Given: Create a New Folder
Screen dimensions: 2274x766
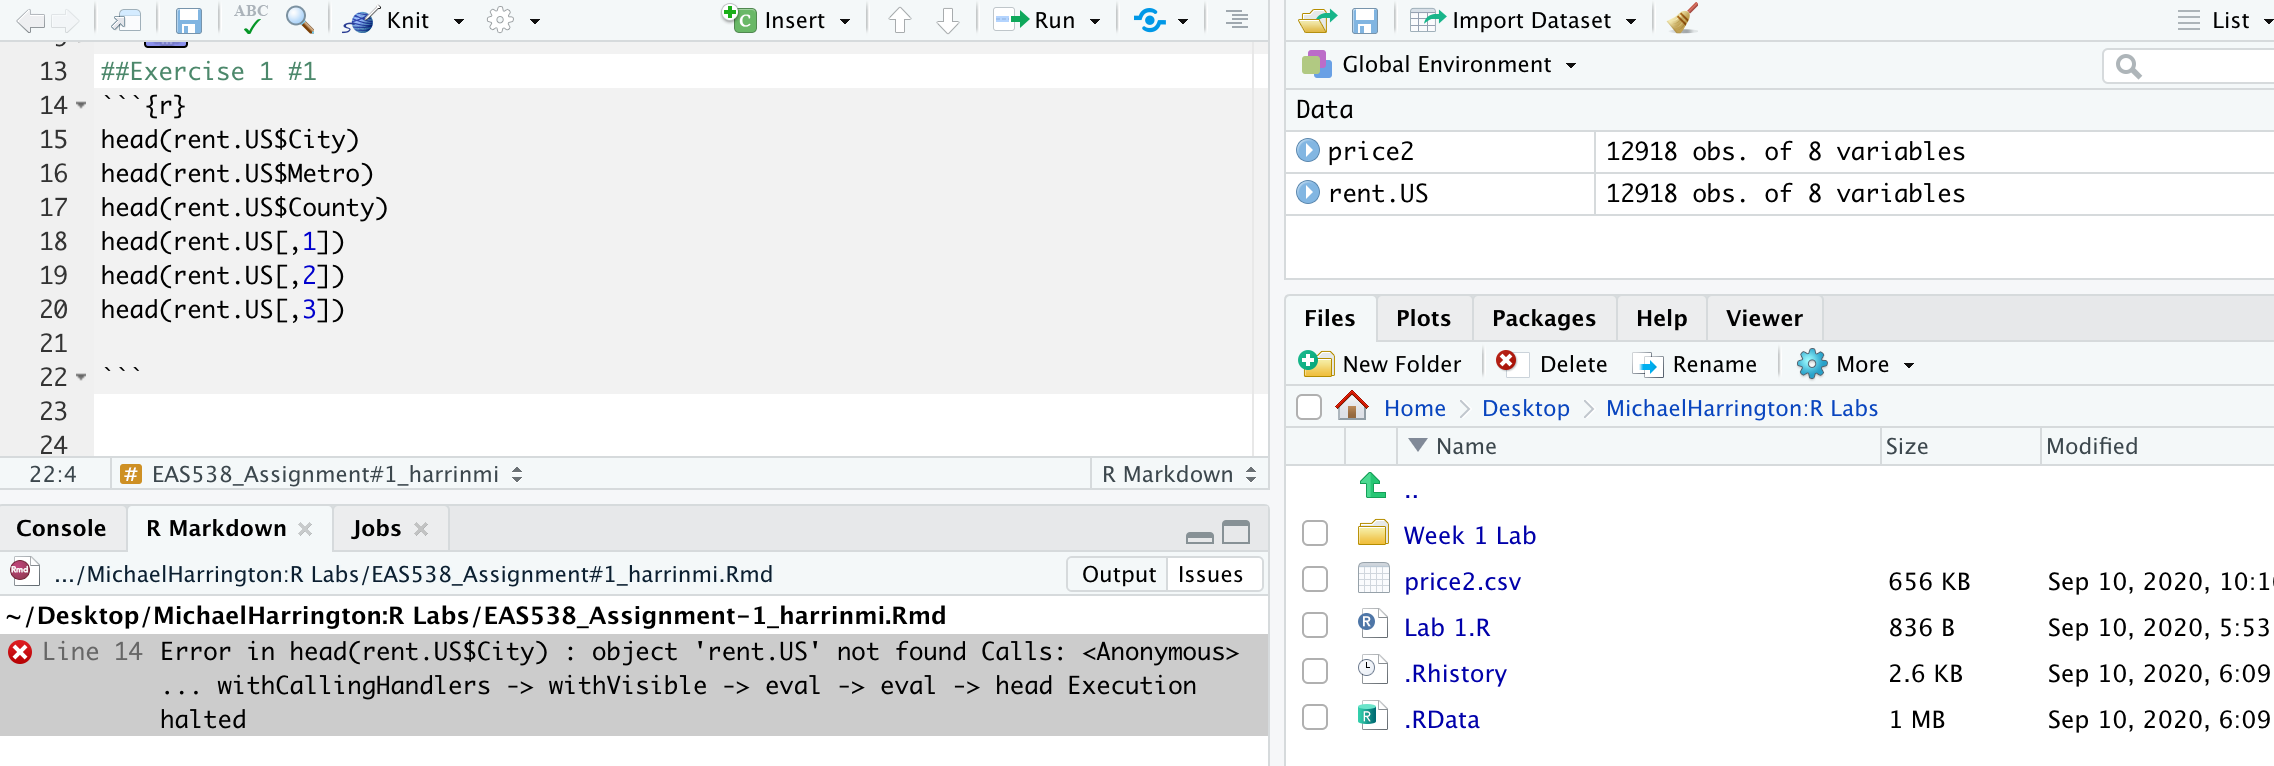Looking at the screenshot, I should pos(1380,364).
